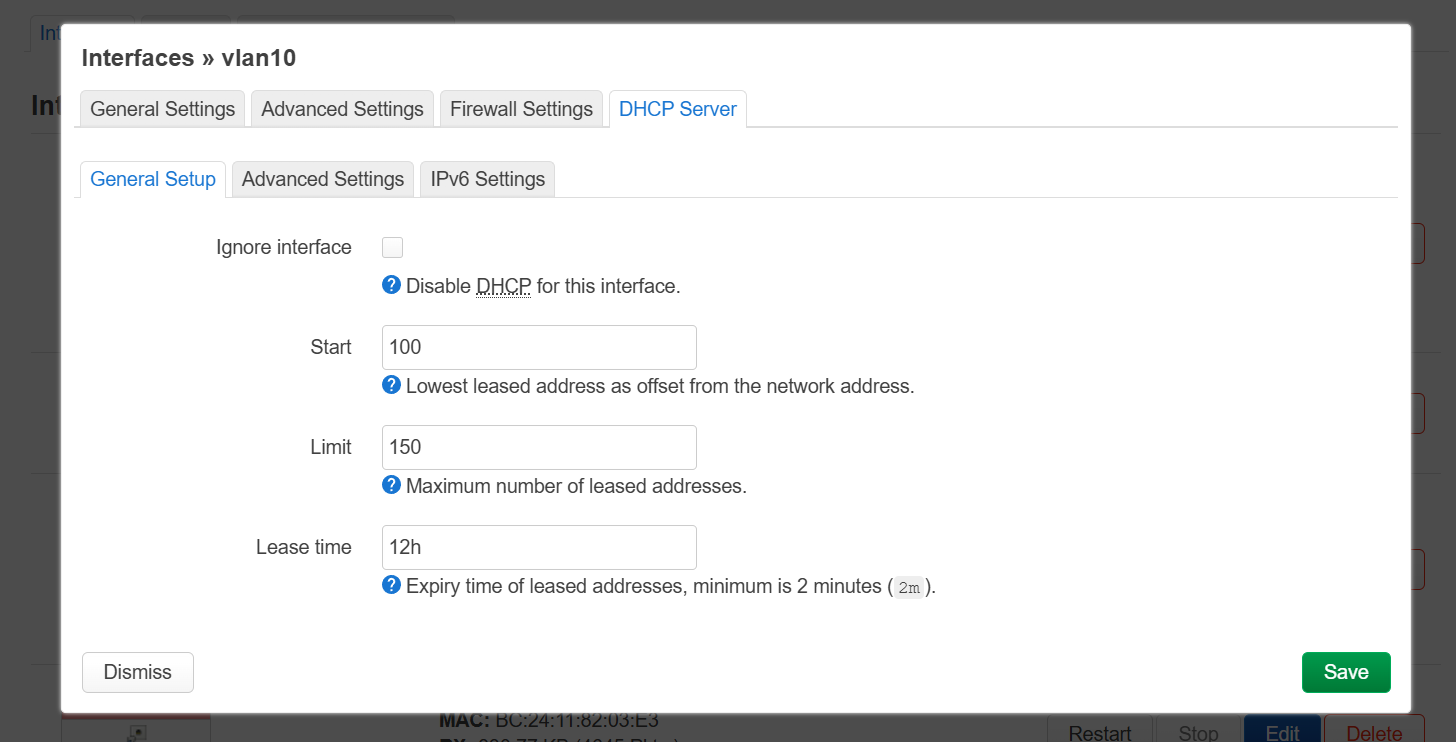
Task: Click the Start offset input field
Action: (x=539, y=347)
